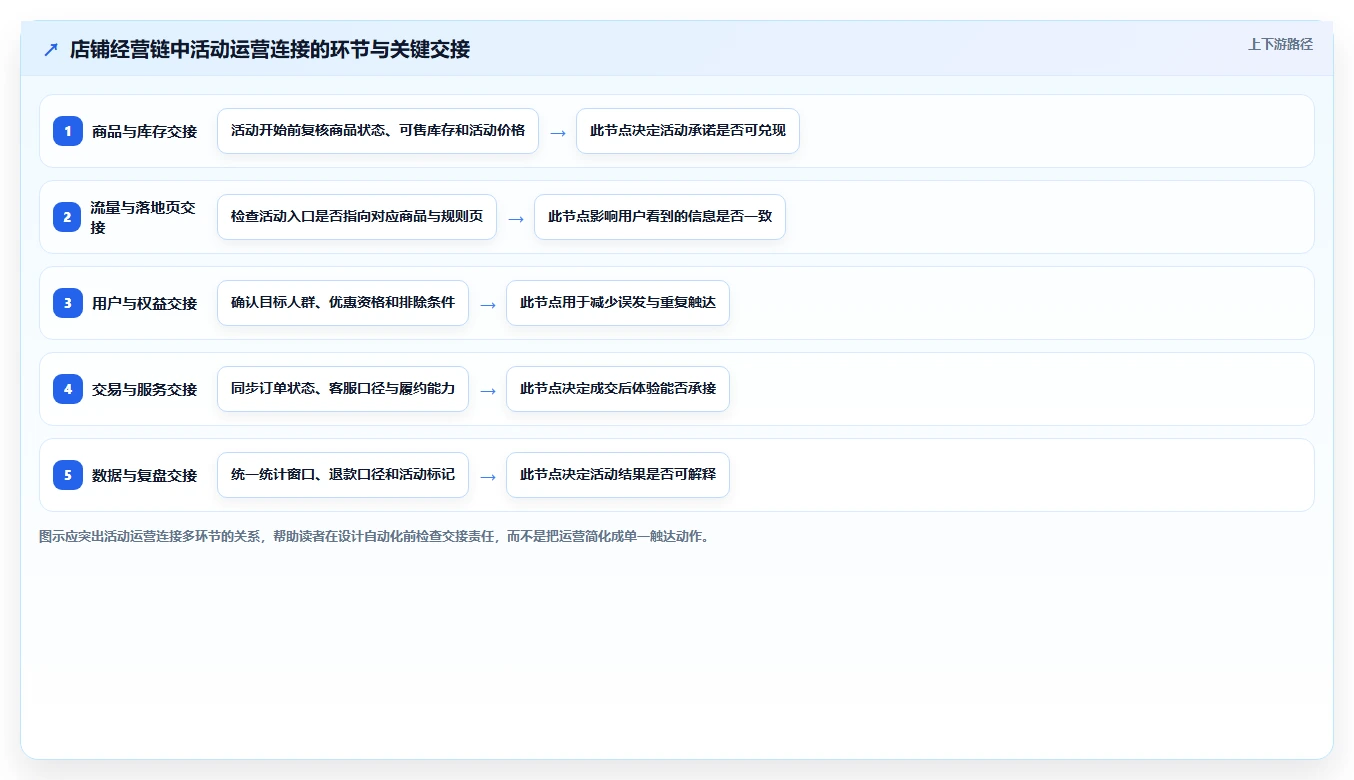The width and height of the screenshot is (1354, 780).
Task: Select box 活动开始前复核商品状态、可售库存和活动价格
Action: (378, 131)
